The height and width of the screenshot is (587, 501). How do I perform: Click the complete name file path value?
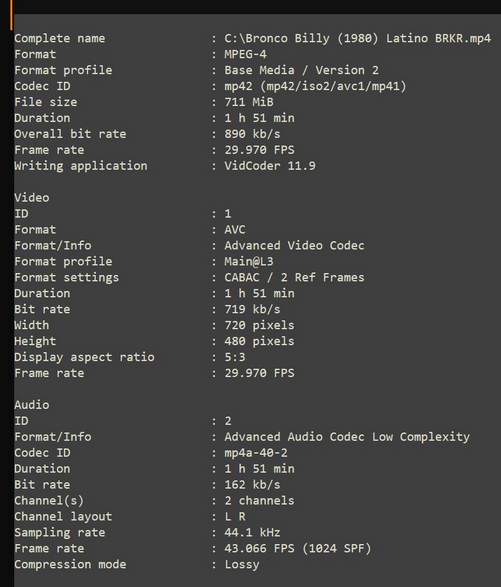[358, 39]
